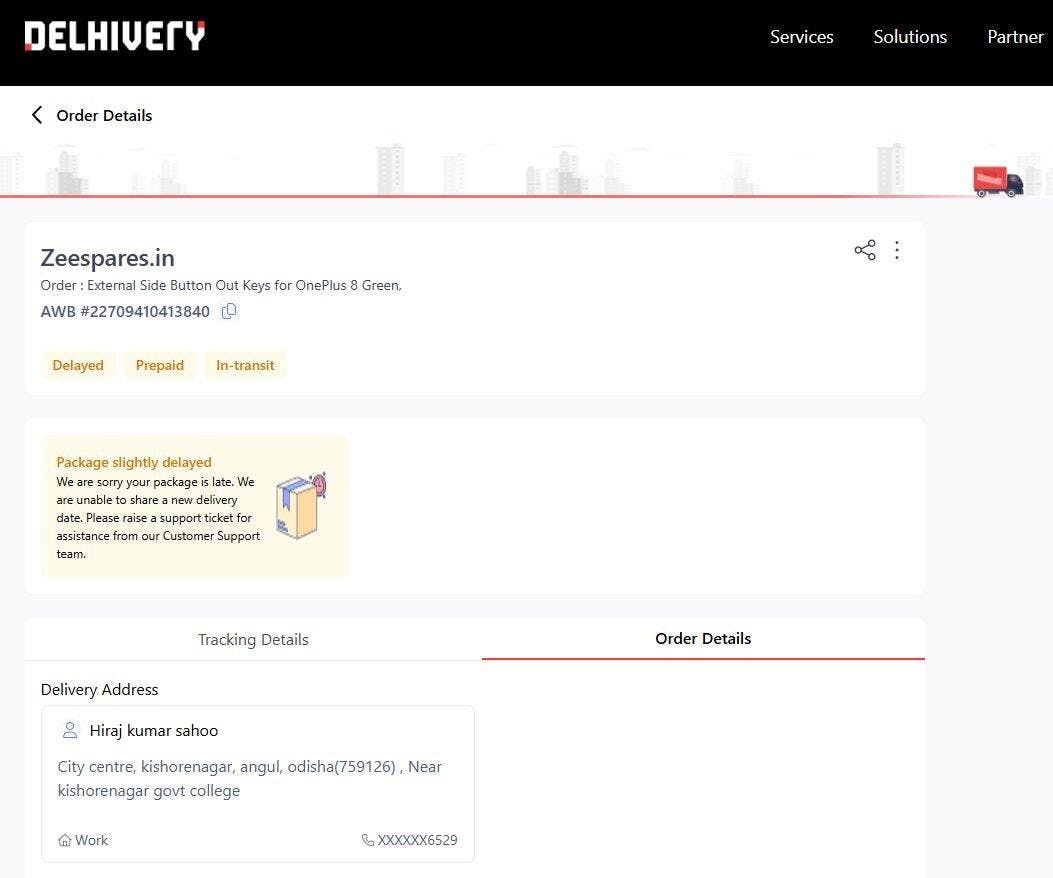Click the phone icon beside XXXXXX6529
This screenshot has width=1053, height=878.
point(367,840)
